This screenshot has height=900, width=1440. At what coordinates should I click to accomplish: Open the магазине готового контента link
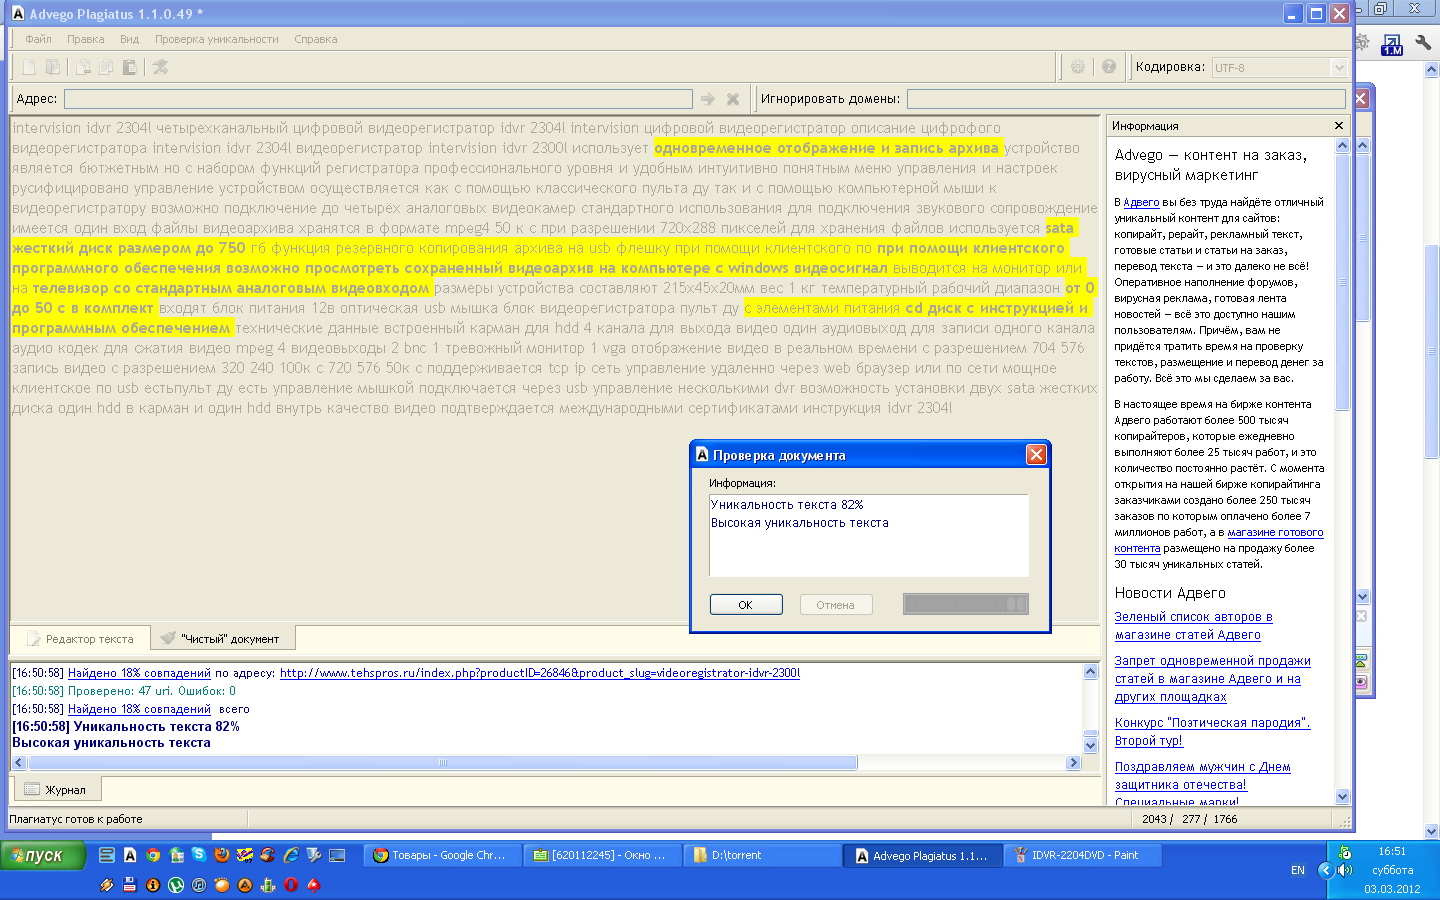(1219, 540)
